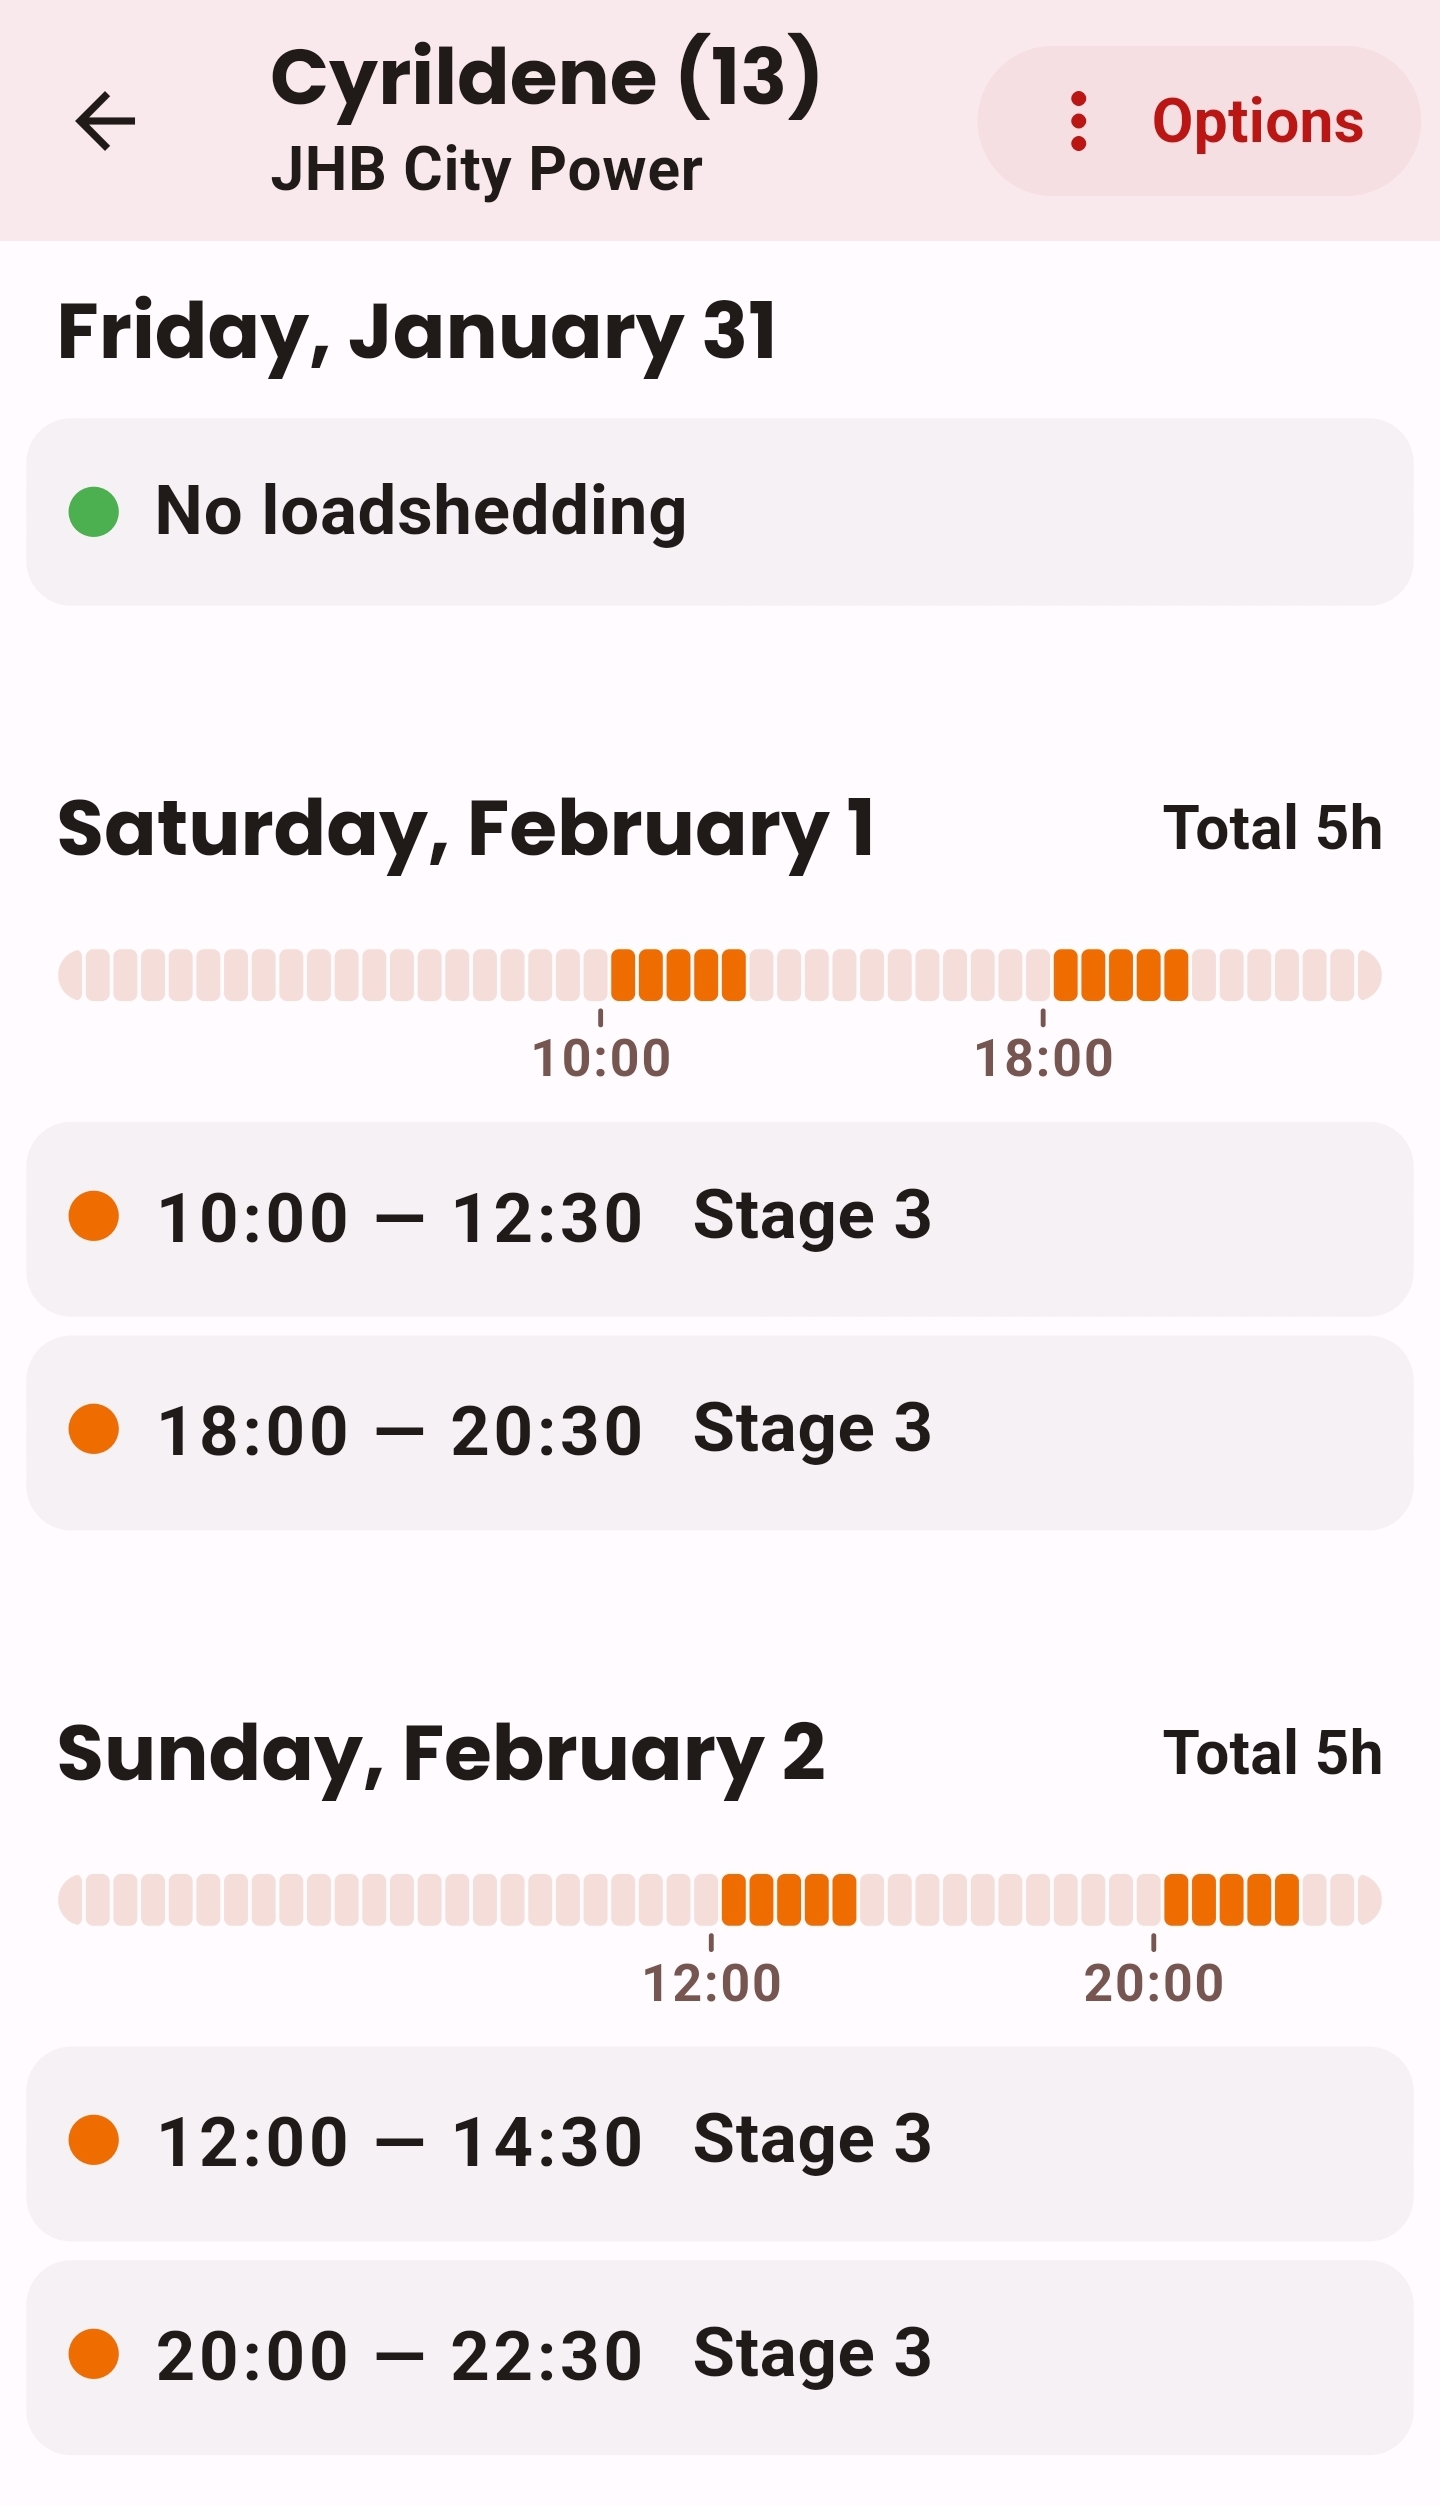1440x2505 pixels.
Task: Tap Sunday's 12:00 orange timeline block
Action: [x=788, y=1900]
